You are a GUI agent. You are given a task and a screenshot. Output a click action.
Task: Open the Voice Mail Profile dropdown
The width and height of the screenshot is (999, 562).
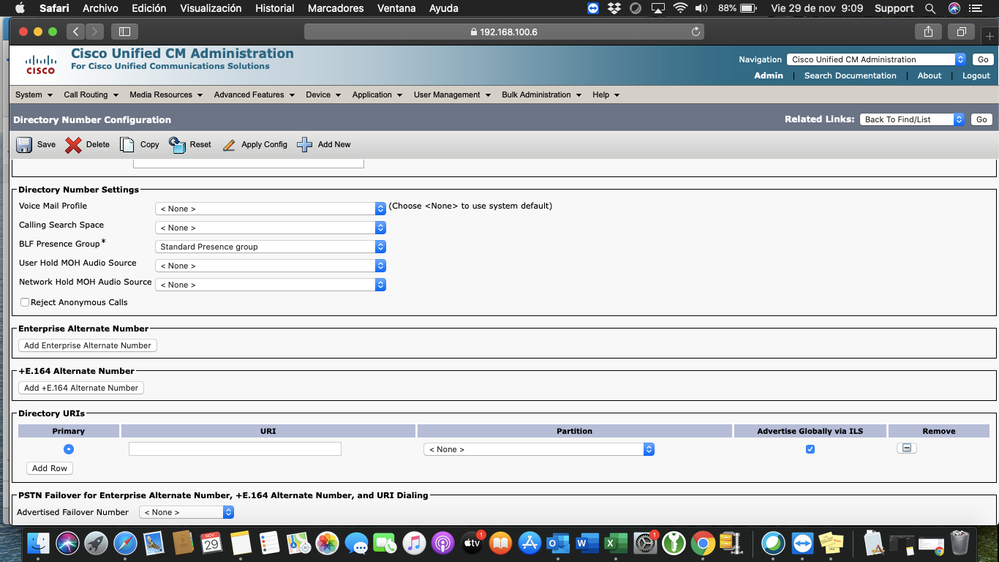coord(270,208)
